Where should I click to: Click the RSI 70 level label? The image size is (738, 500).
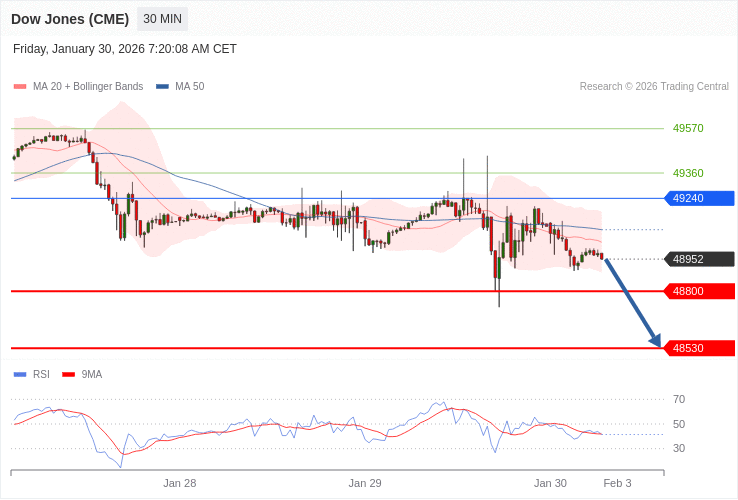[x=679, y=400]
